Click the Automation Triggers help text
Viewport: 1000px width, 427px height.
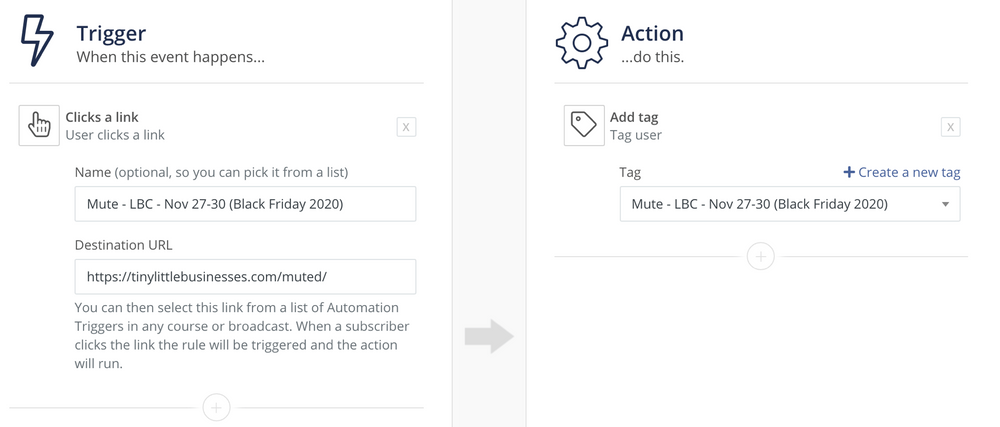(x=242, y=335)
